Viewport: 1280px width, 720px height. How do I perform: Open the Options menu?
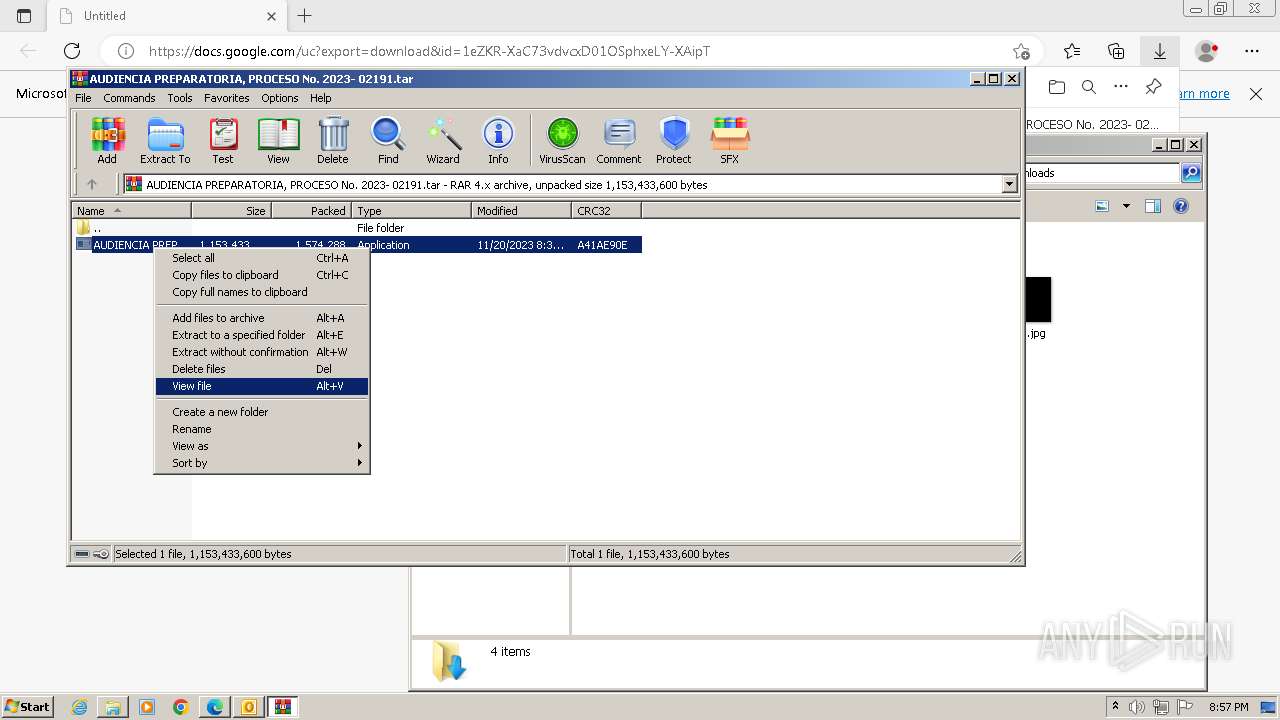click(280, 98)
